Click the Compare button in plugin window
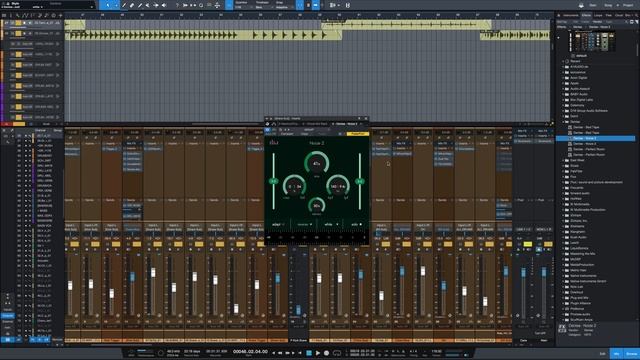This screenshot has height=360, width=640. point(287,134)
